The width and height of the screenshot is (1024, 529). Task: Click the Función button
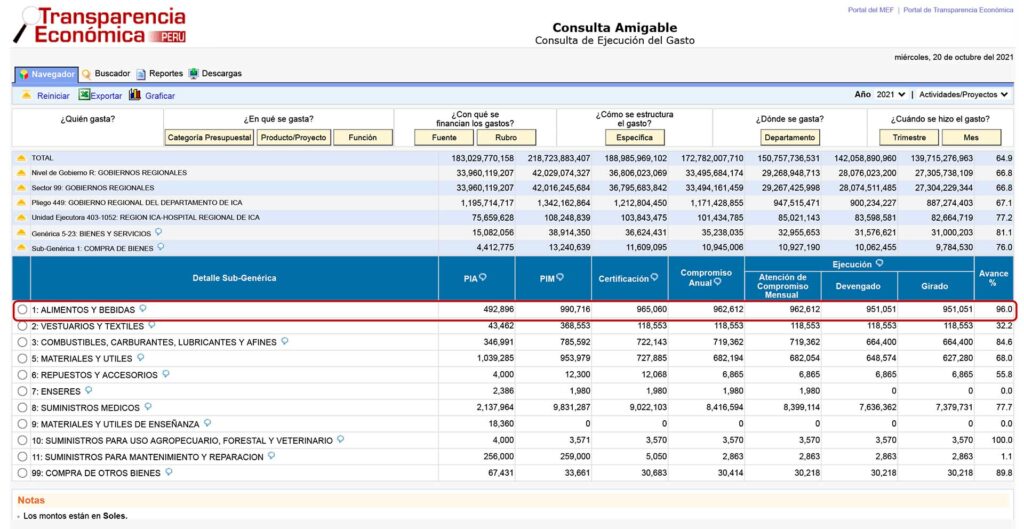pos(362,138)
